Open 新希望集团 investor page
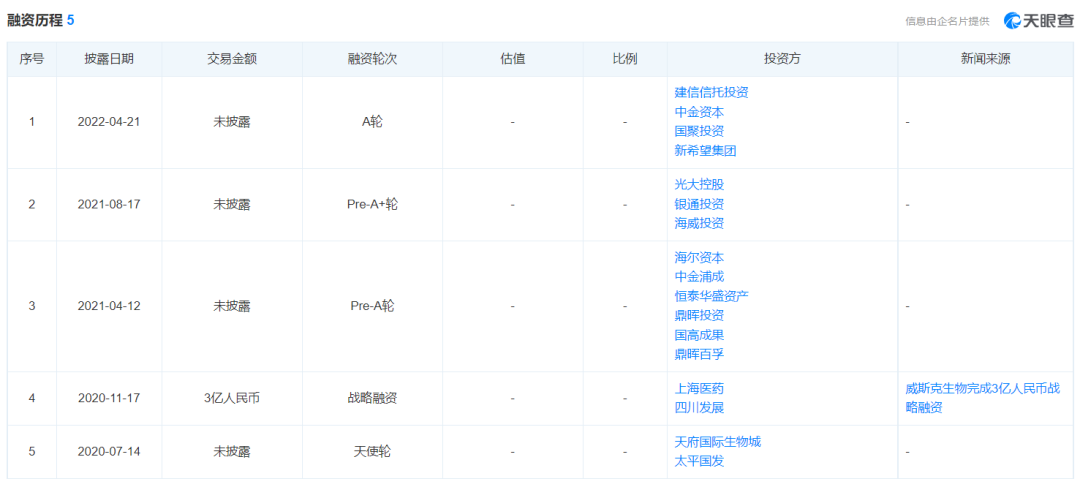 tap(705, 151)
